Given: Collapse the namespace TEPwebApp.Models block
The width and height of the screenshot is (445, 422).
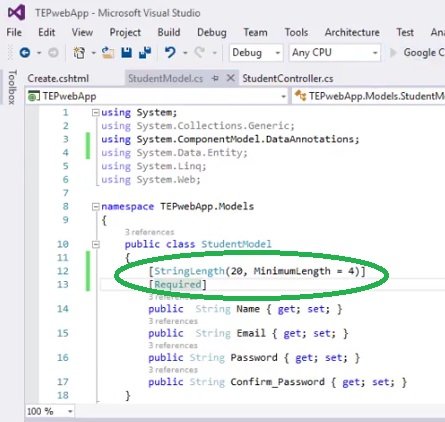Looking at the screenshot, I should [x=96, y=207].
